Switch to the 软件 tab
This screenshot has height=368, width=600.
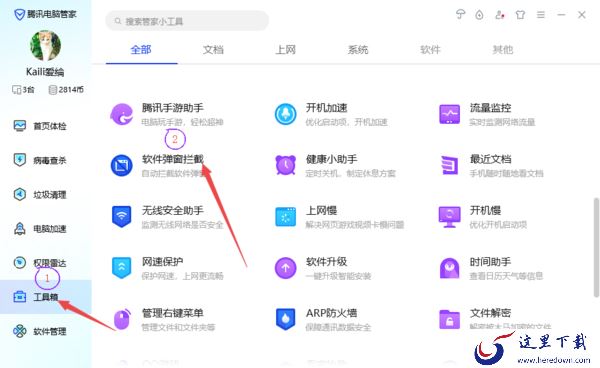(x=430, y=49)
